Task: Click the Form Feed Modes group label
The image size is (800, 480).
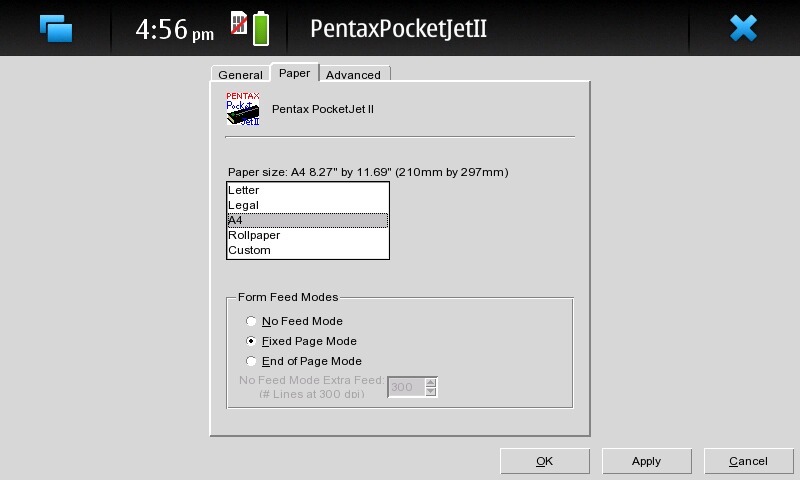Action: tap(288, 297)
